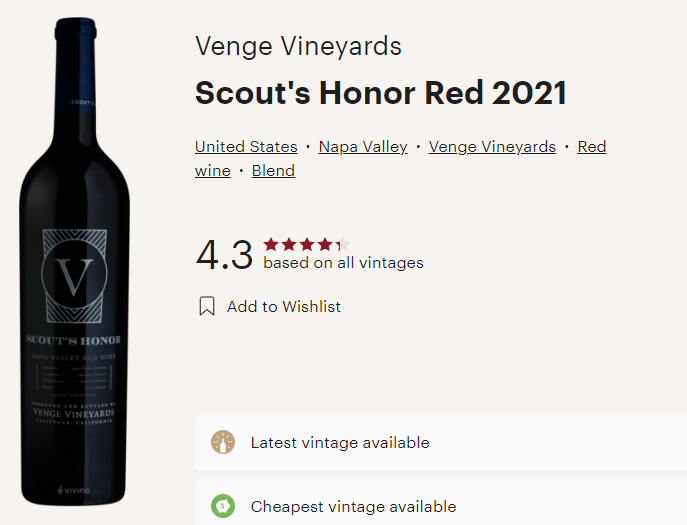The image size is (687, 525).
Task: Open the Red wine category link
Action: tap(592, 147)
